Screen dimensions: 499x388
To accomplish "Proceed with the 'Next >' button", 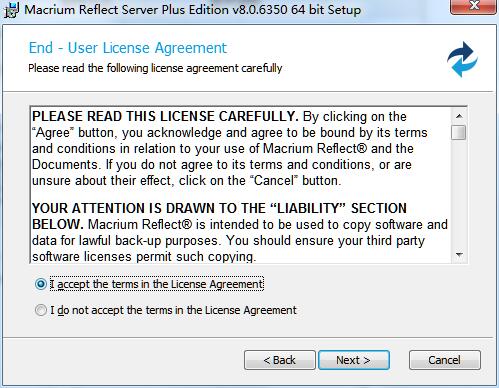I will (354, 360).
